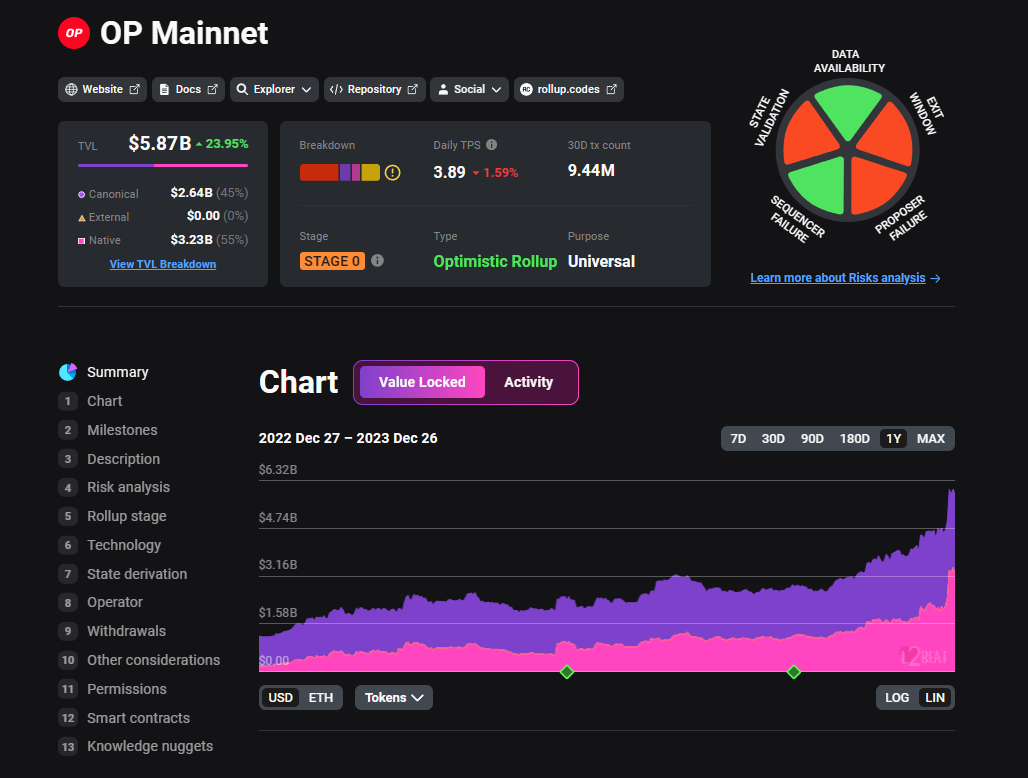Click the arrow after Risks analysis link

click(x=936, y=279)
